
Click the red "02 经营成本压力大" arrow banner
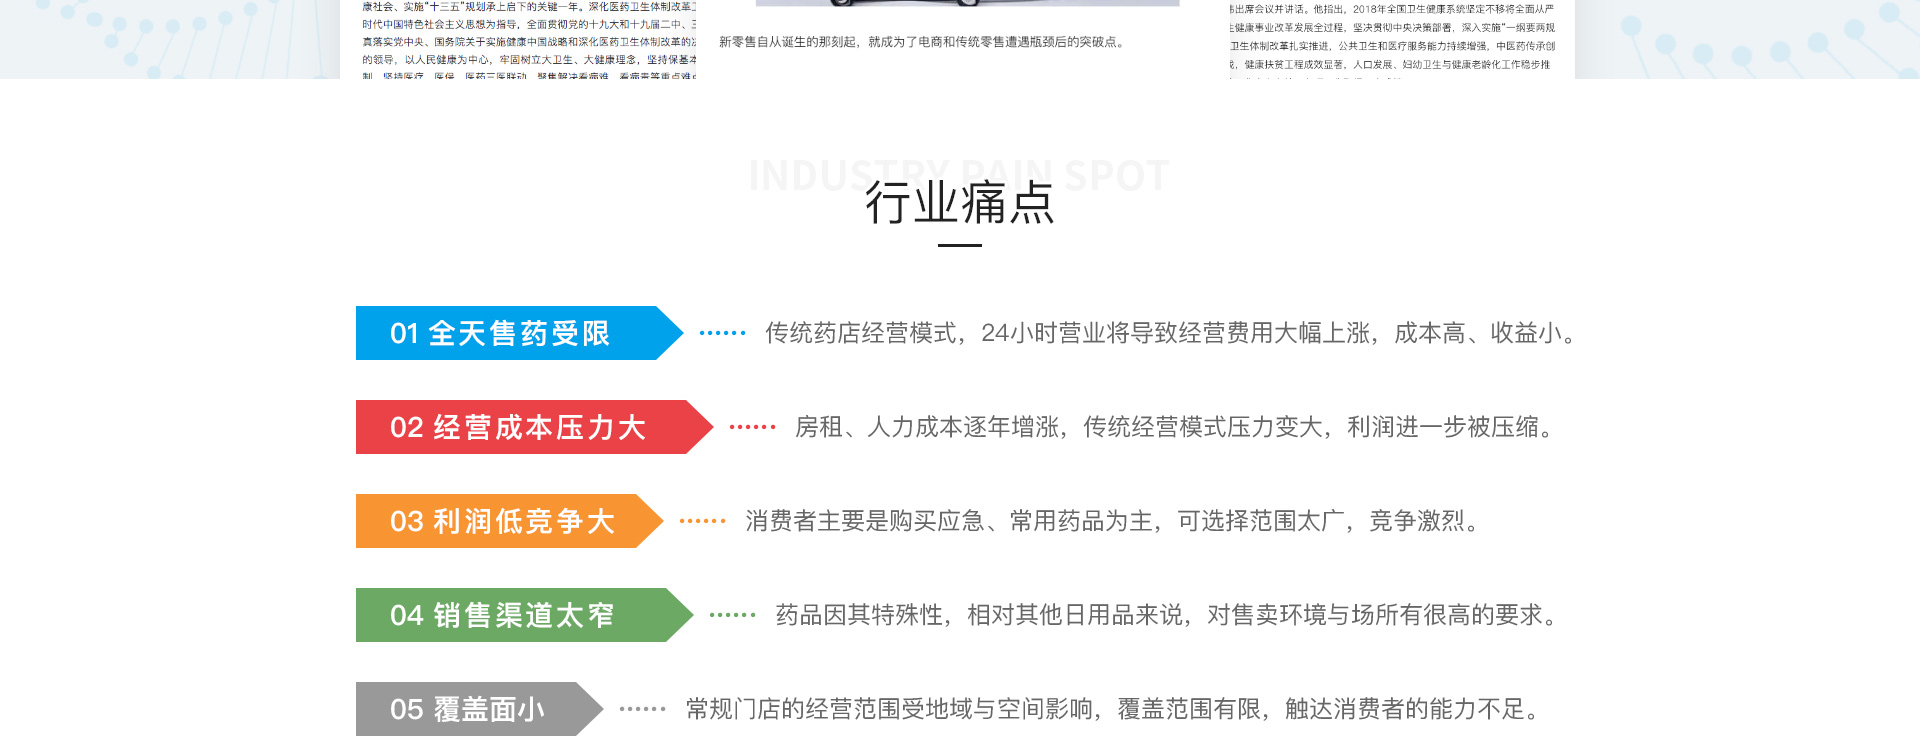click(x=525, y=427)
